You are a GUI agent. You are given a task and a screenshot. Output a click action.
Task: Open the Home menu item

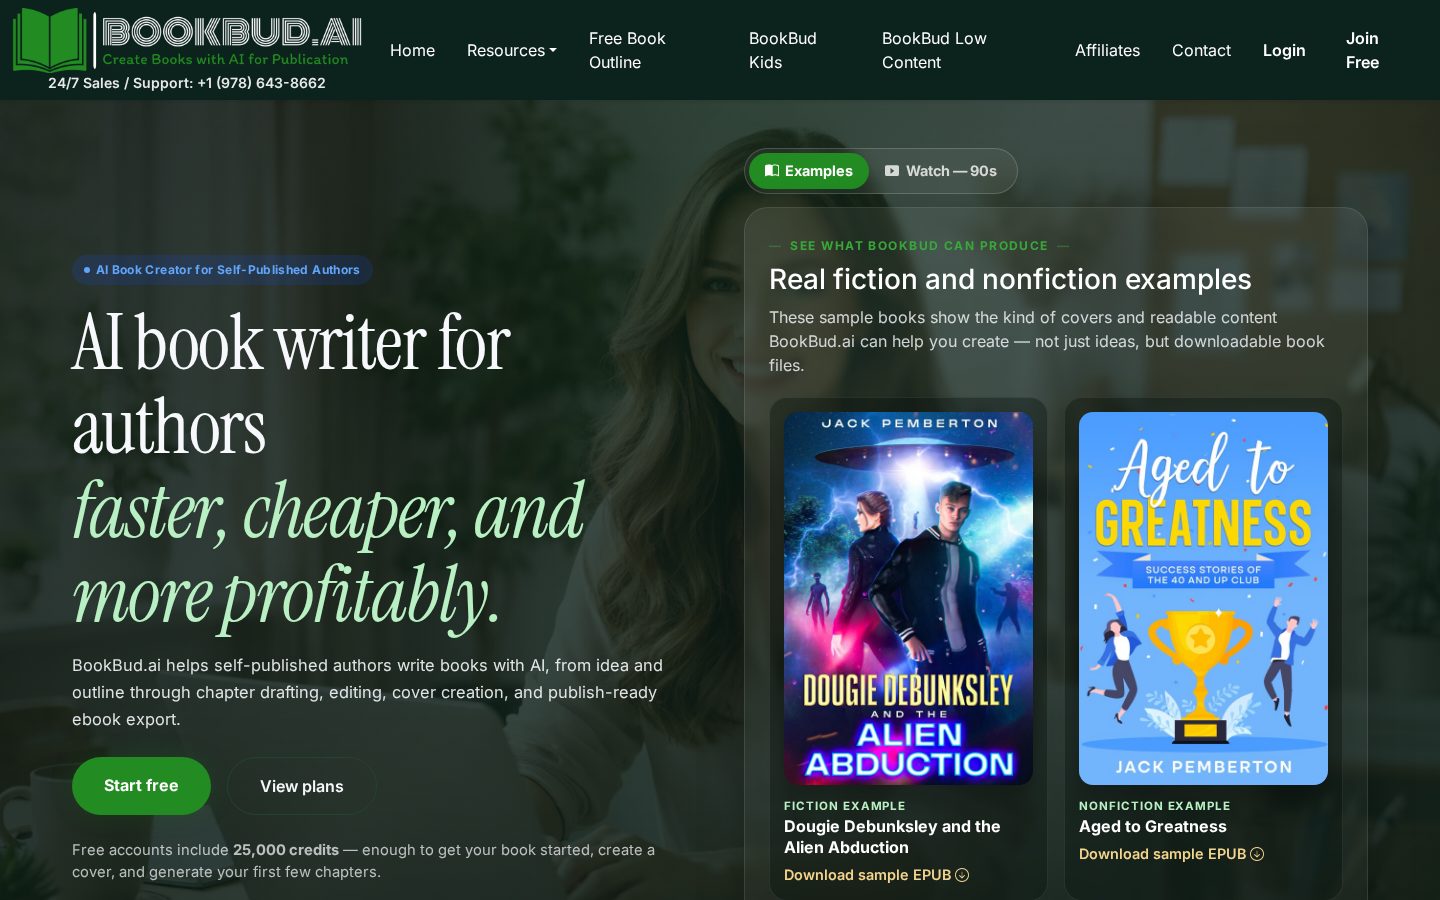(412, 50)
